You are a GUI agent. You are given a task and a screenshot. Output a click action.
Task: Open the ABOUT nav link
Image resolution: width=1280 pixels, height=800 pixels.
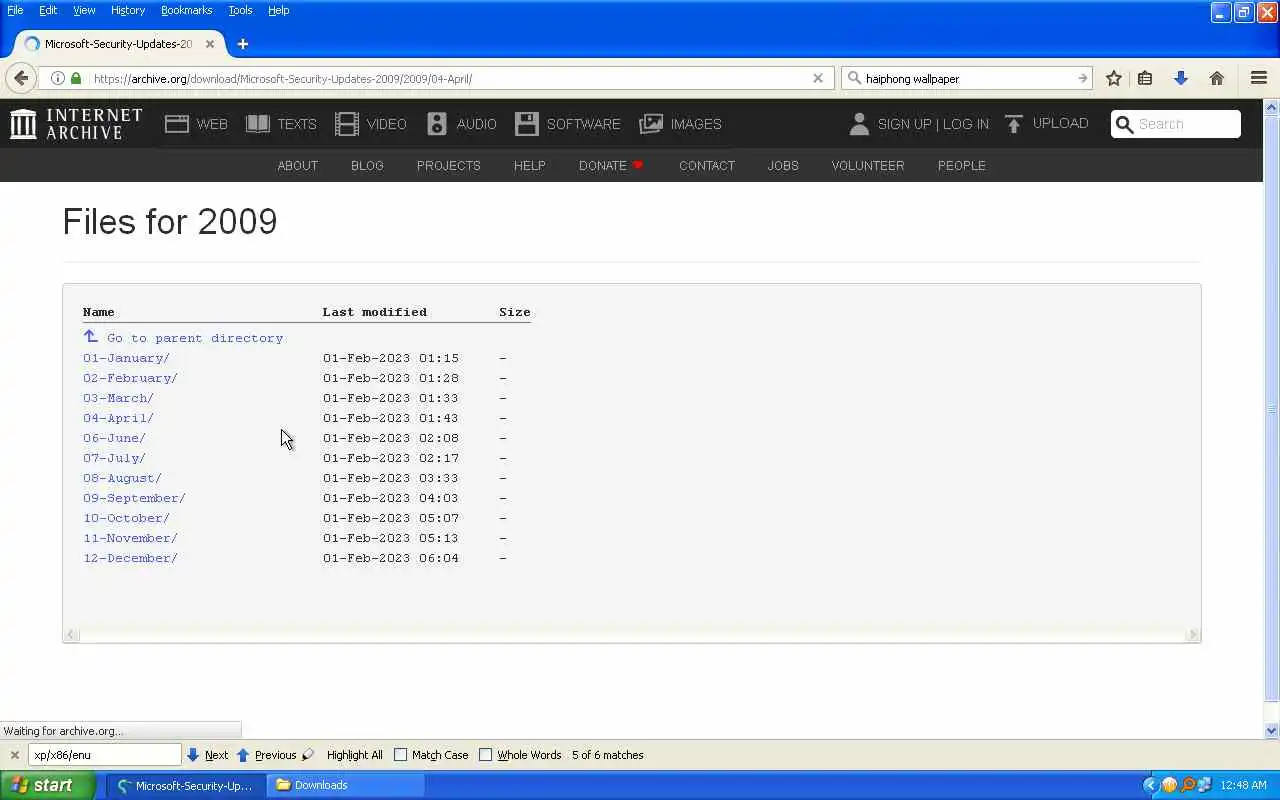[x=297, y=165]
